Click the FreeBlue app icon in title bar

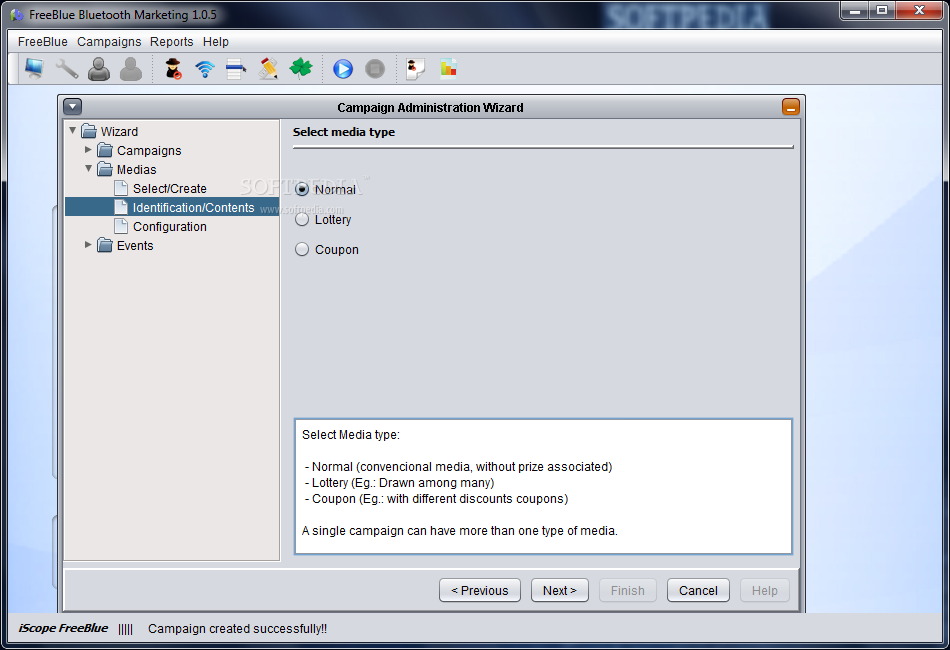(x=17, y=14)
